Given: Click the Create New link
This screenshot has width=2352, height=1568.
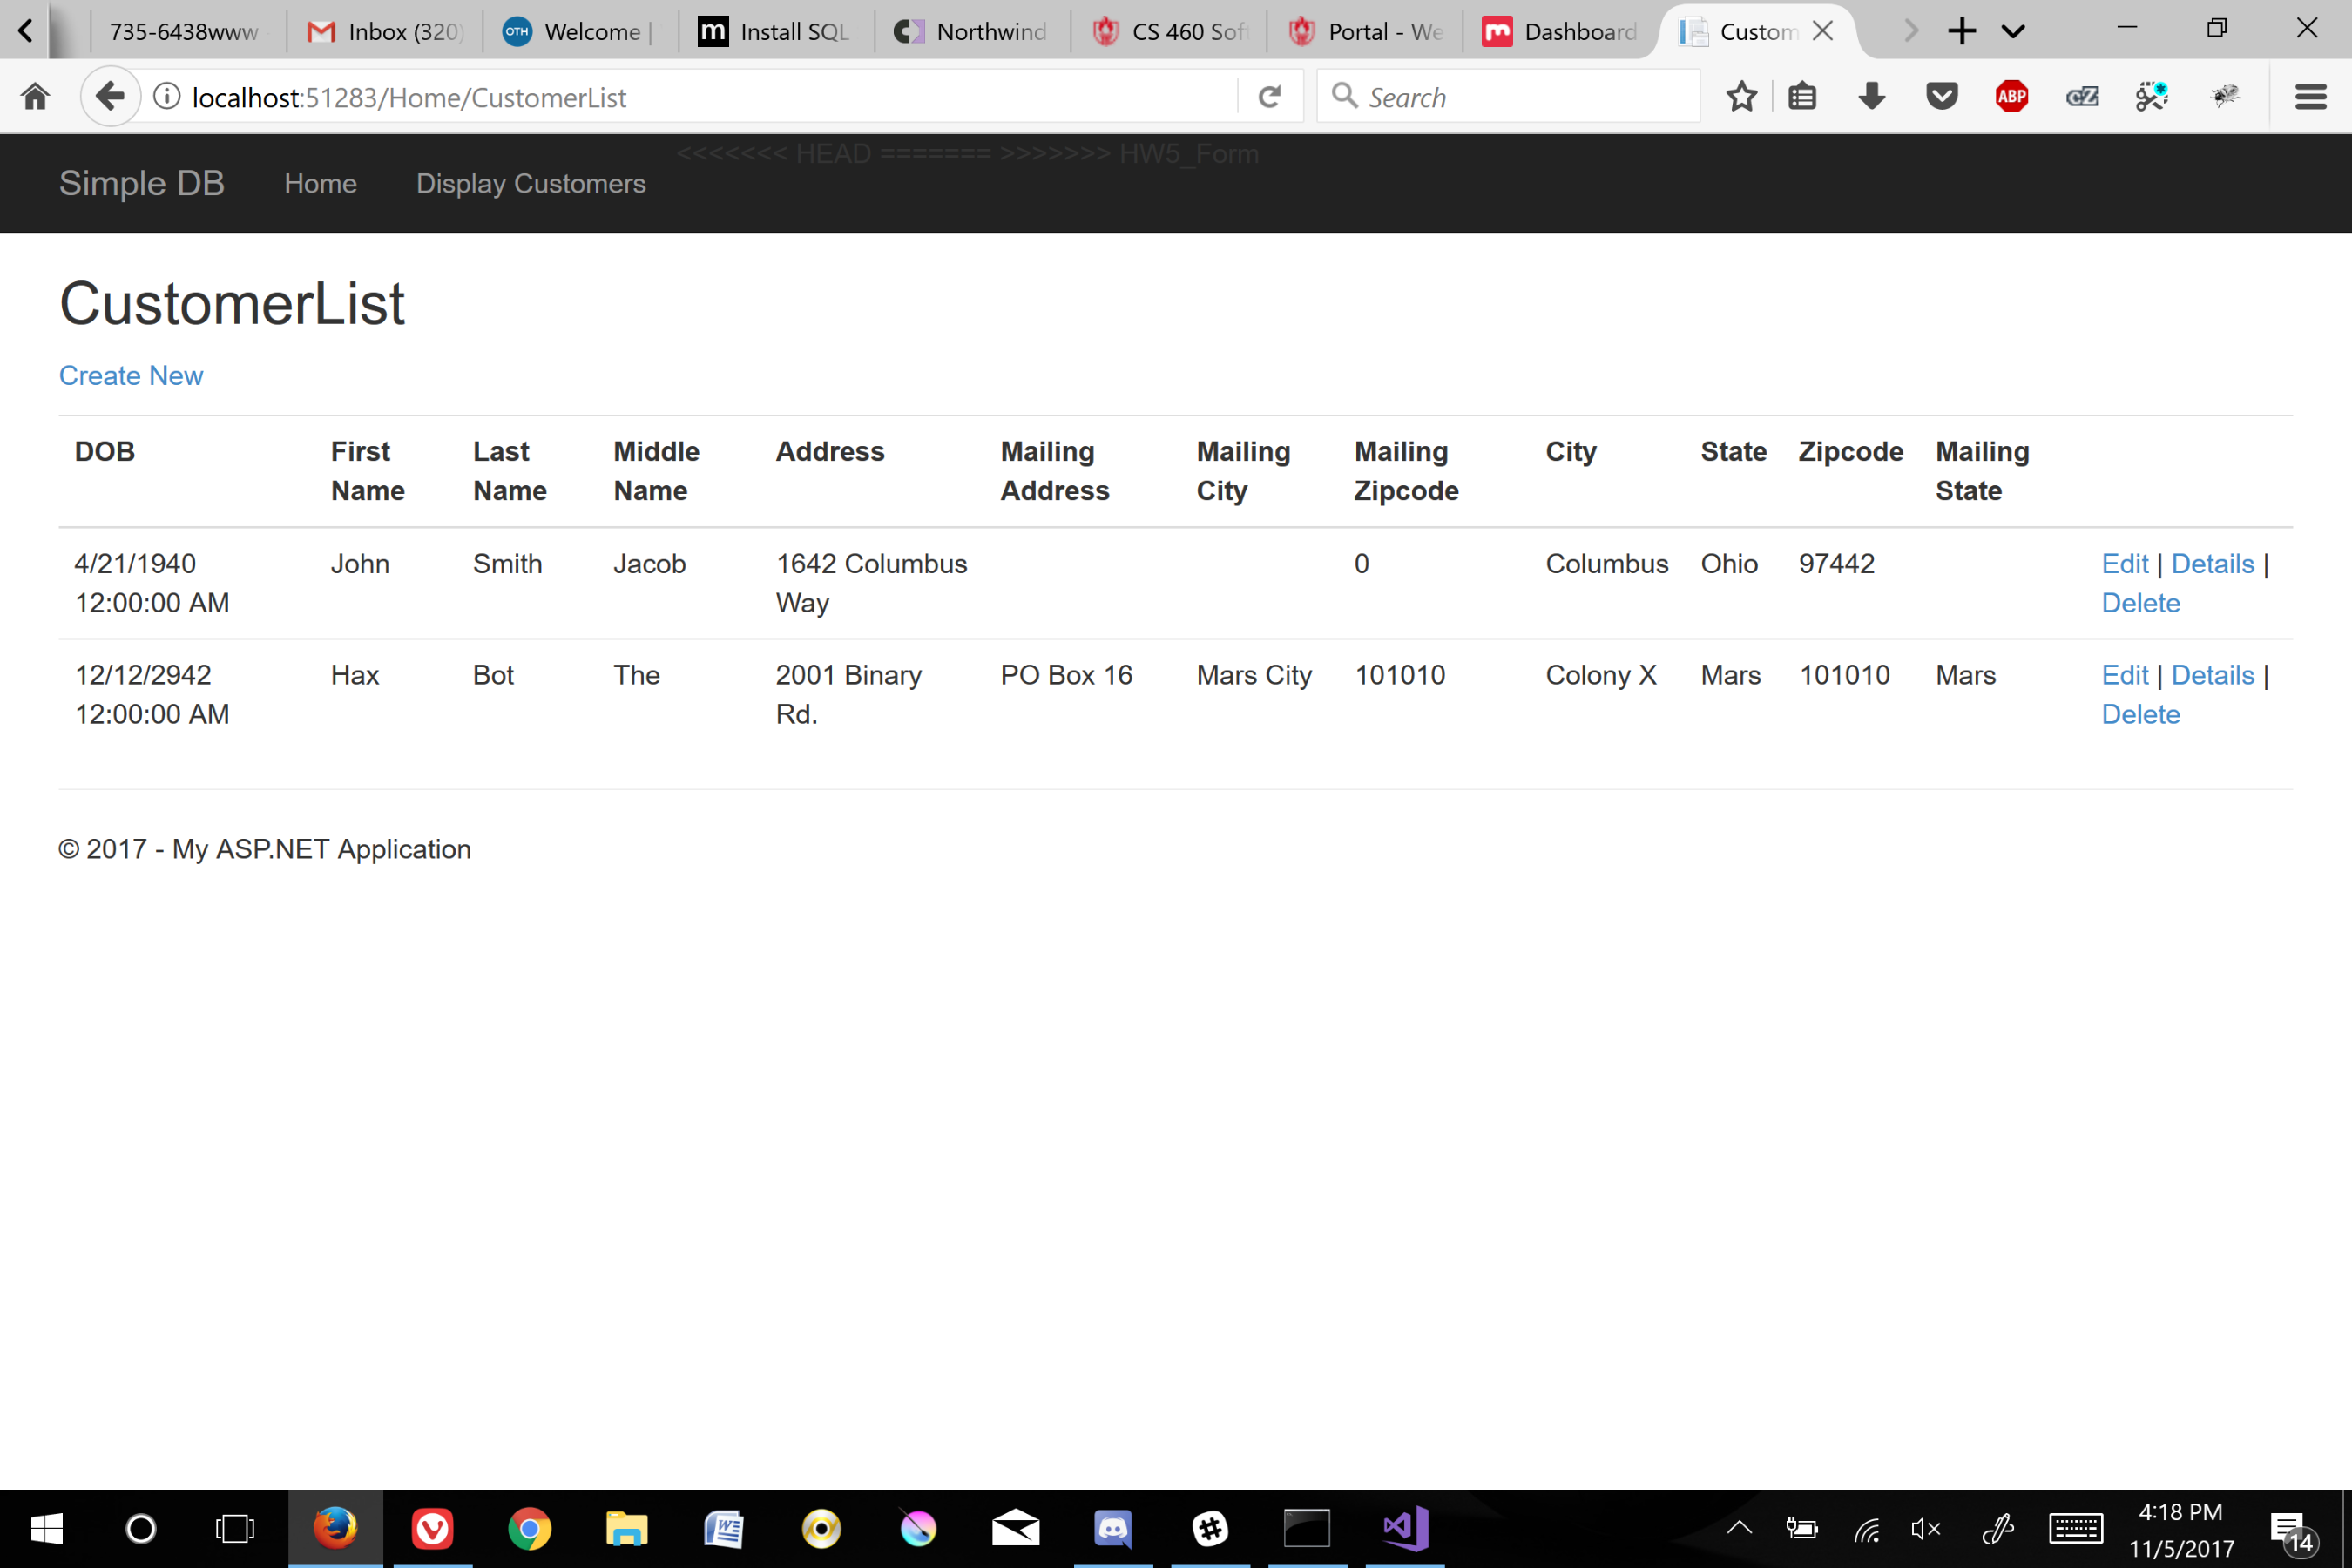Looking at the screenshot, I should (131, 375).
